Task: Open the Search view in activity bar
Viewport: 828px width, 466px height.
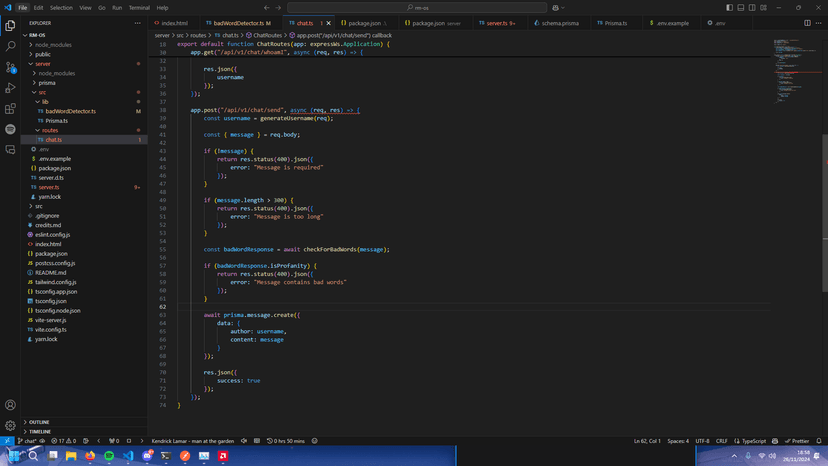Action: [10, 46]
